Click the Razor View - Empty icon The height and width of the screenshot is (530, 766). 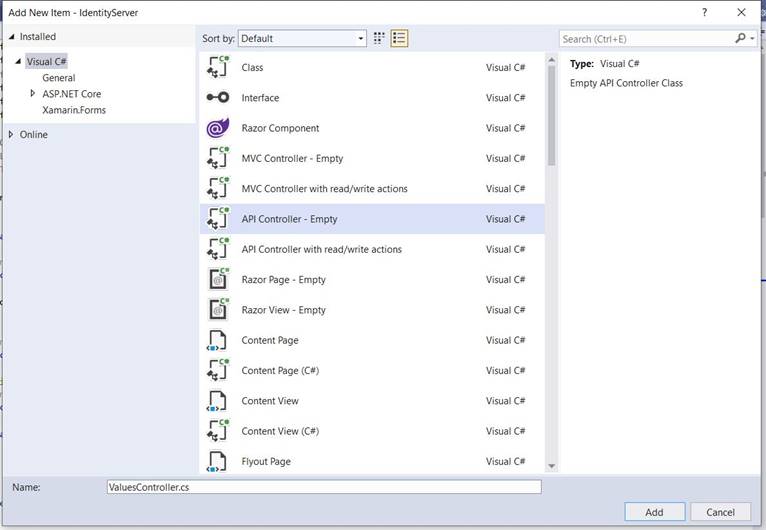[x=218, y=310]
